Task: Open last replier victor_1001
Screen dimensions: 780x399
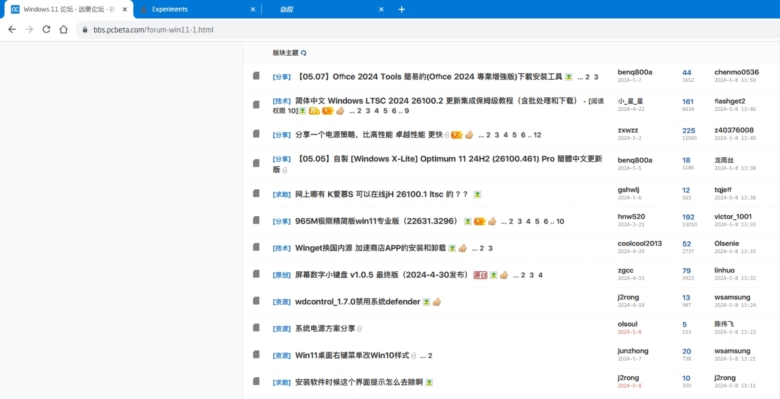Action: (733, 216)
